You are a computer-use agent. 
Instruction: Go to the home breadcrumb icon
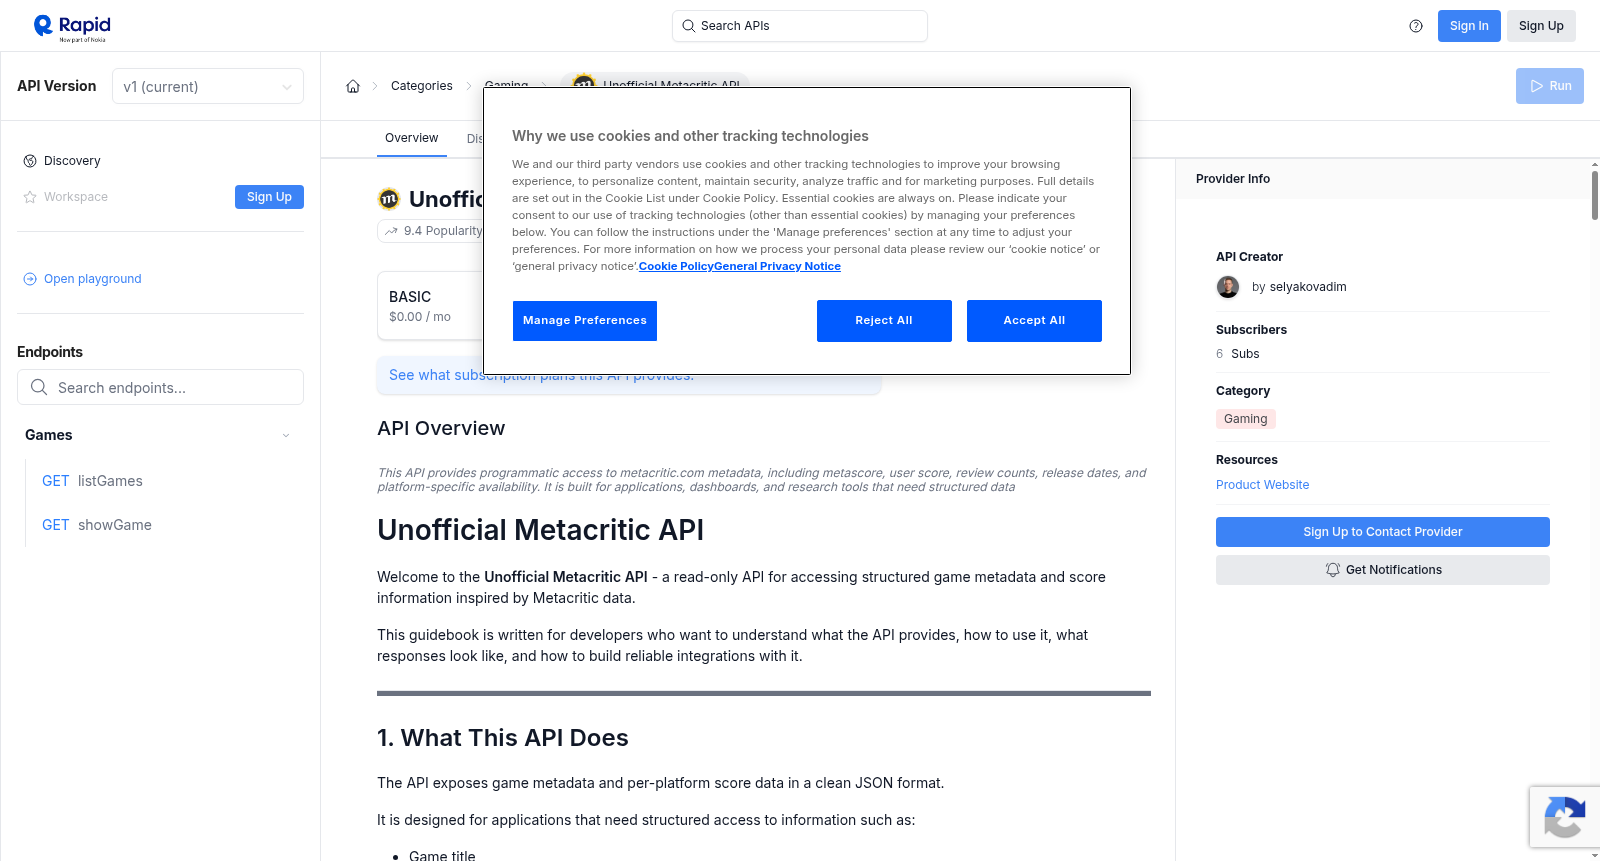[x=353, y=86]
